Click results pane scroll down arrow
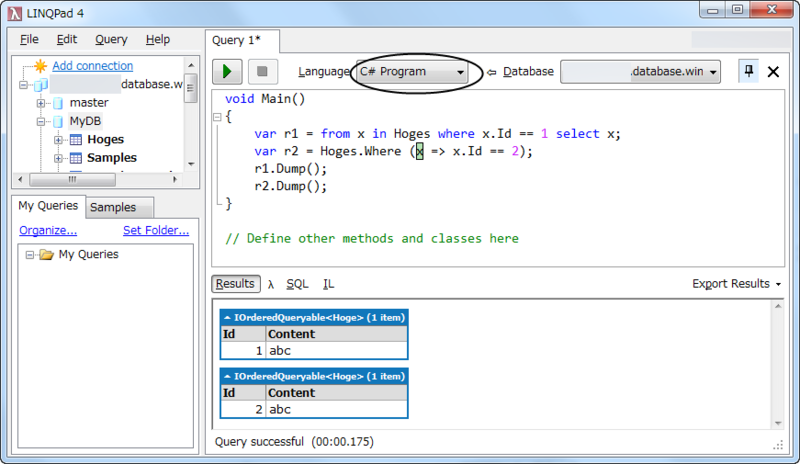This screenshot has width=800, height=464. (x=778, y=423)
